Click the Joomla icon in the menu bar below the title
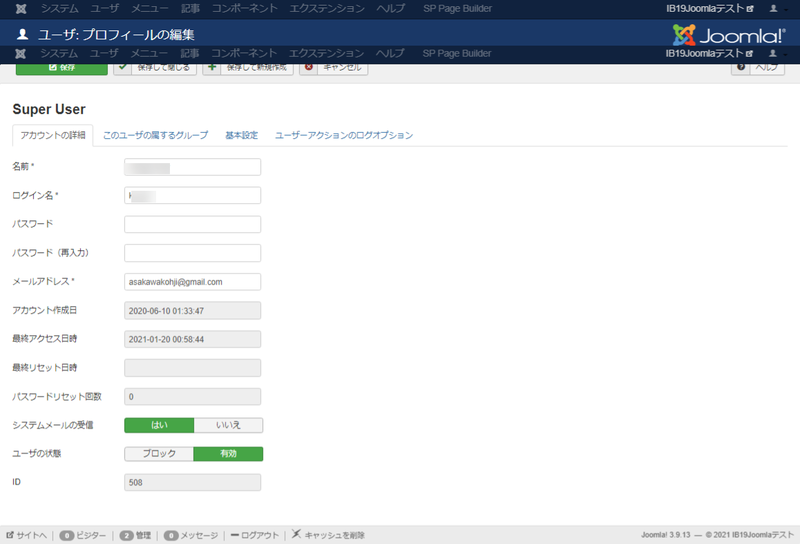Screen dimensions: 800x544 click(x=20, y=54)
